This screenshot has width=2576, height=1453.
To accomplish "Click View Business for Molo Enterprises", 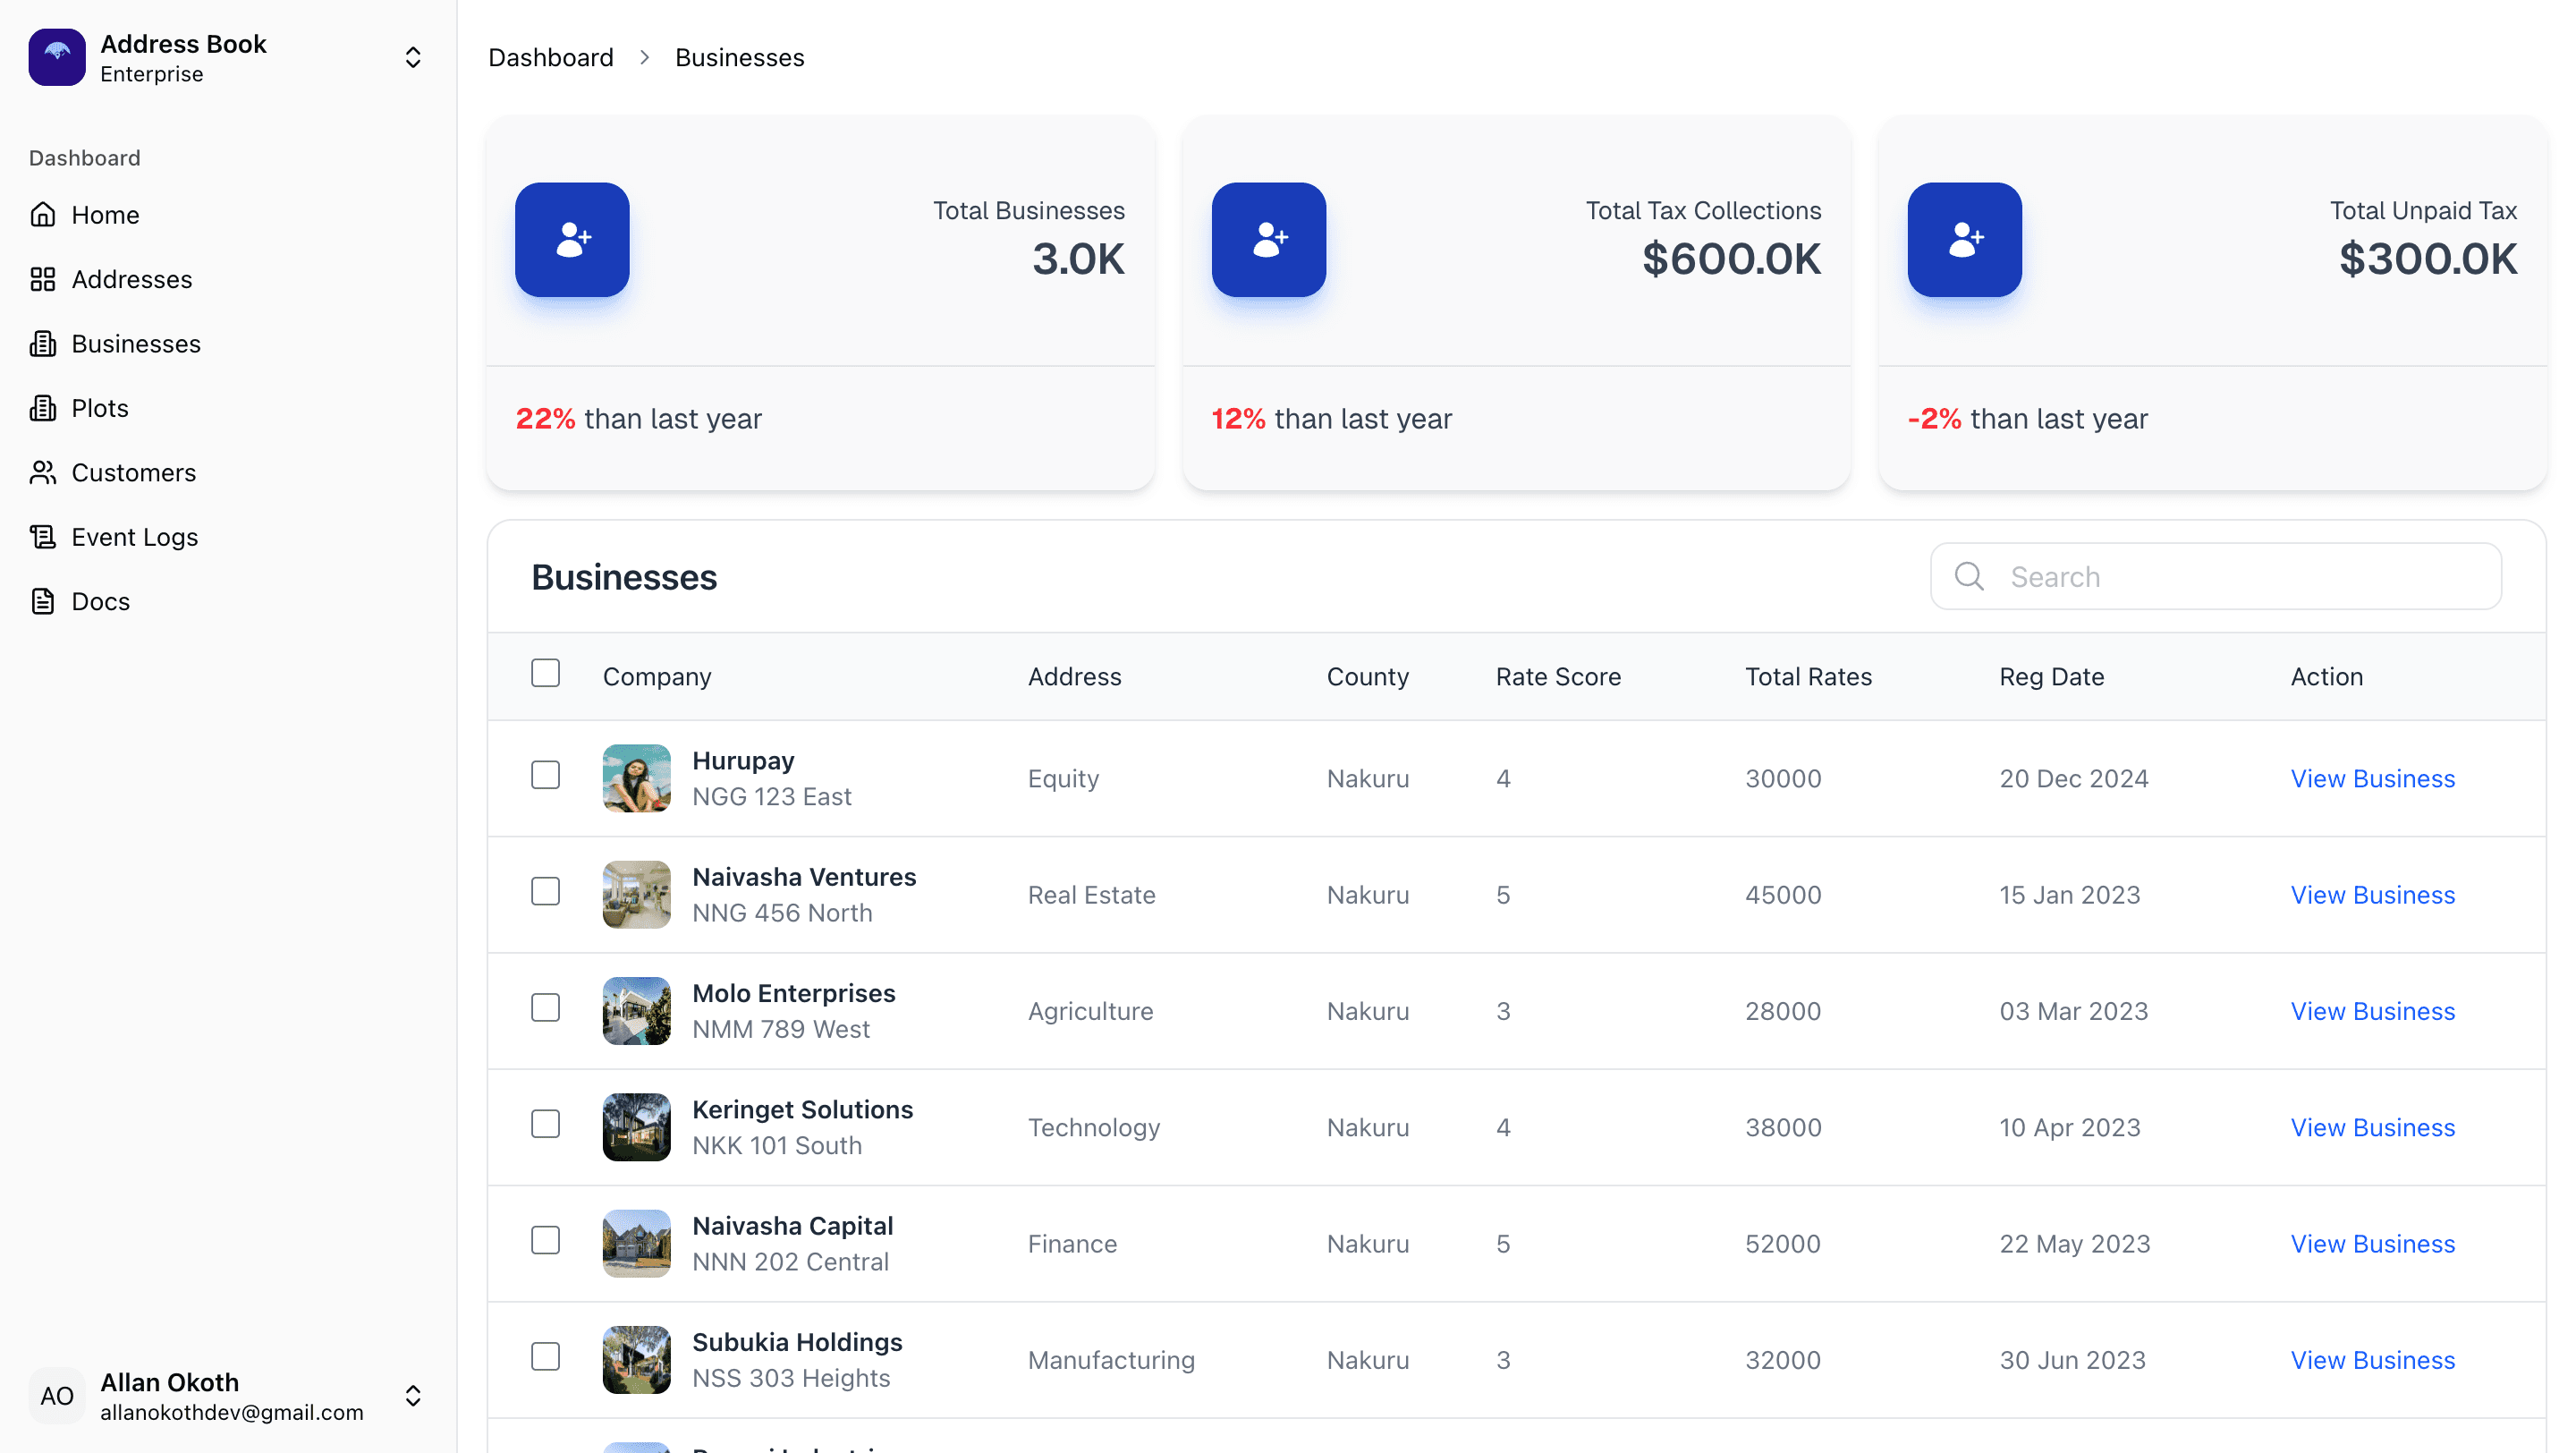I will pos(2373,1011).
